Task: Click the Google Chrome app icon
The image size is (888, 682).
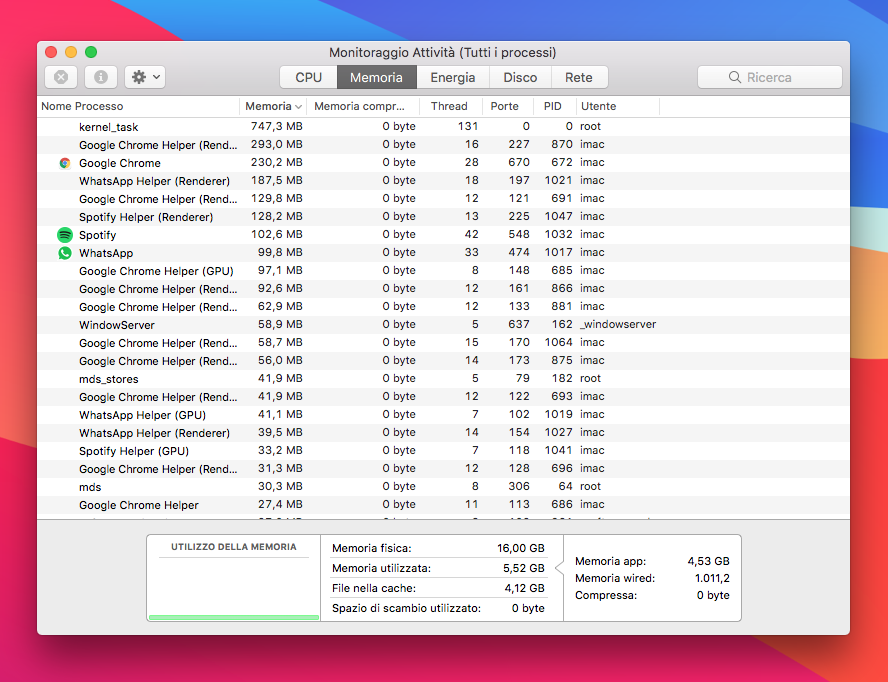Action: [65, 163]
